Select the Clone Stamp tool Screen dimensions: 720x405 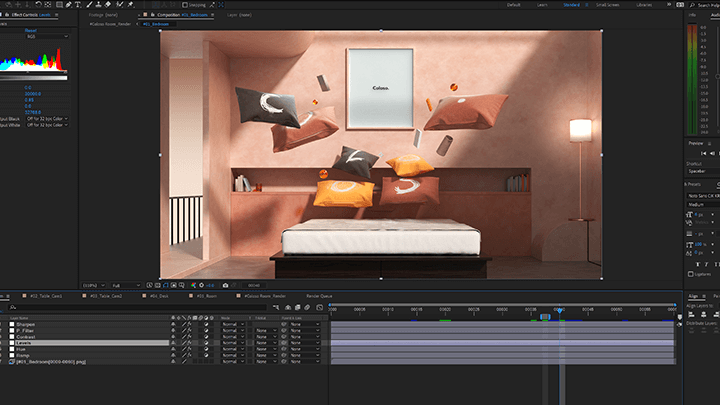[x=98, y=5]
